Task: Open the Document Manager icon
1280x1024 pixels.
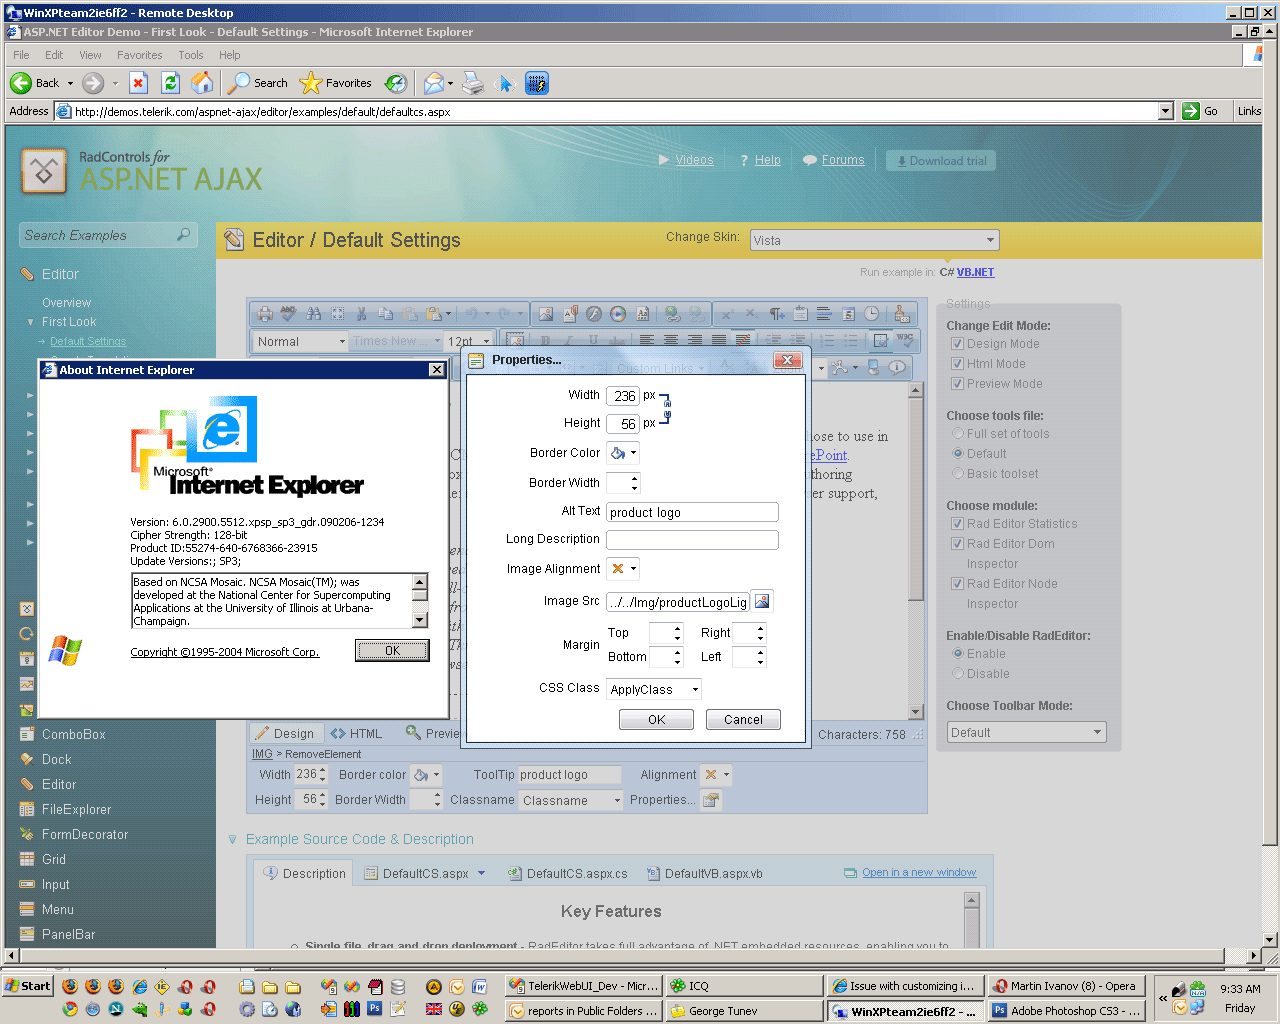Action: (570, 314)
